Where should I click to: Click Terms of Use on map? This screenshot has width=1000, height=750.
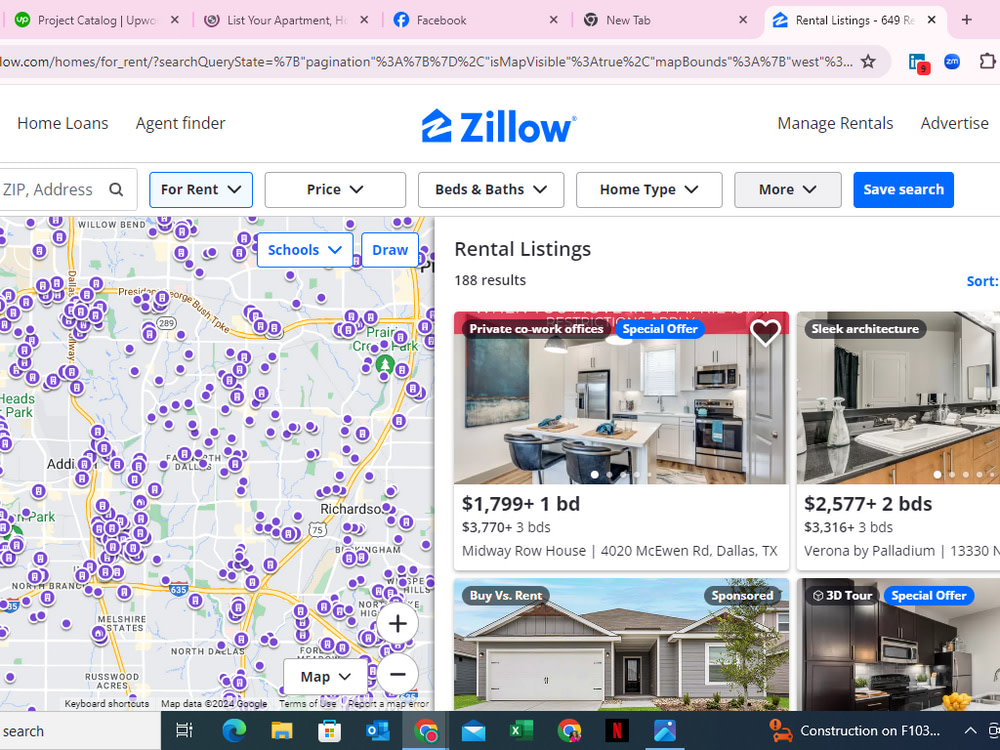pyautogui.click(x=307, y=703)
